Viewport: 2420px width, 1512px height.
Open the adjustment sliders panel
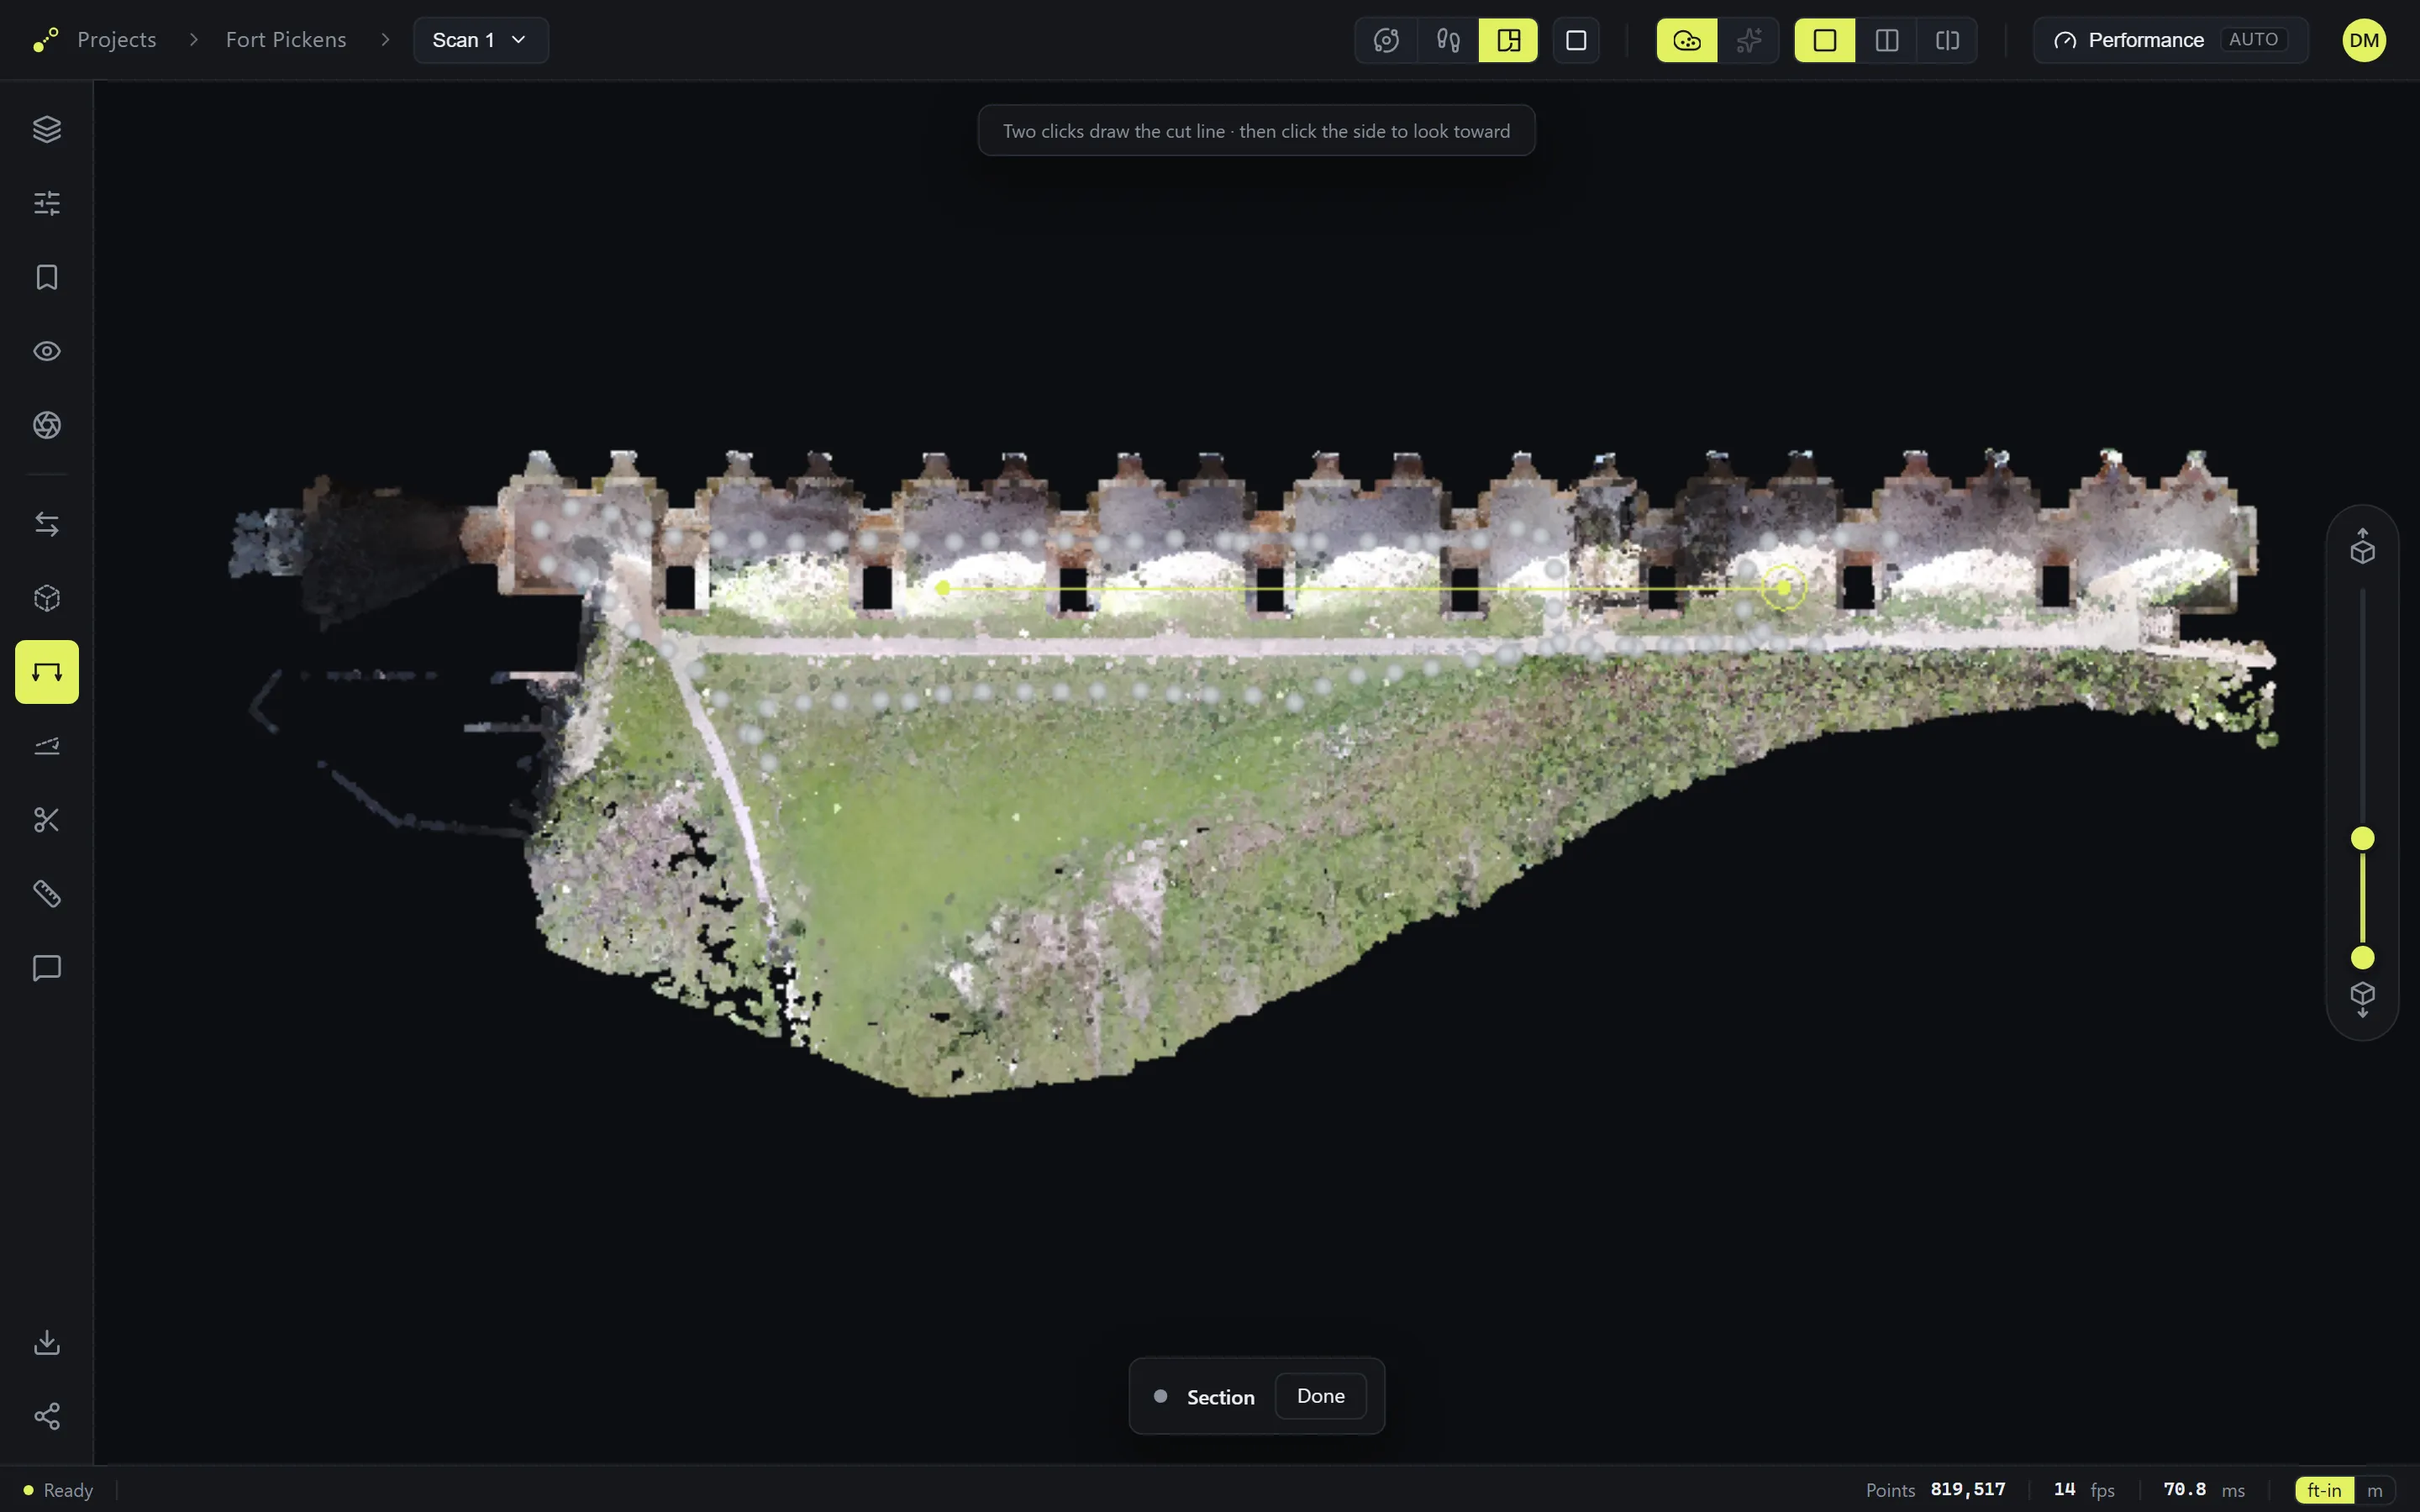tap(47, 203)
